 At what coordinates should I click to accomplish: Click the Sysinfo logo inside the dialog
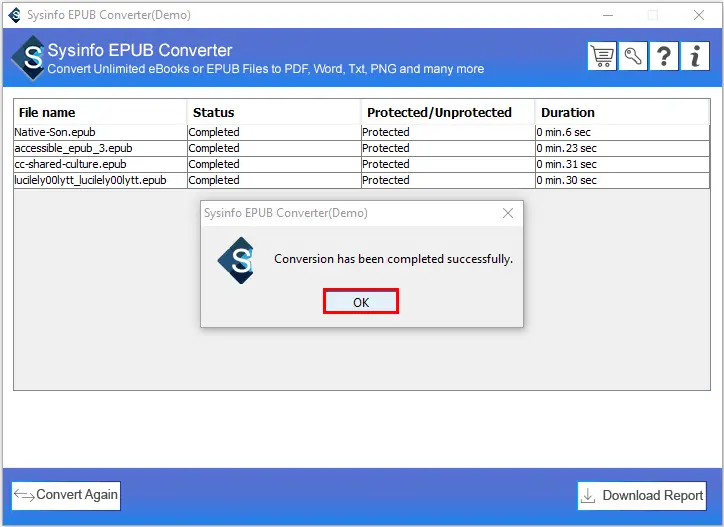(x=237, y=260)
